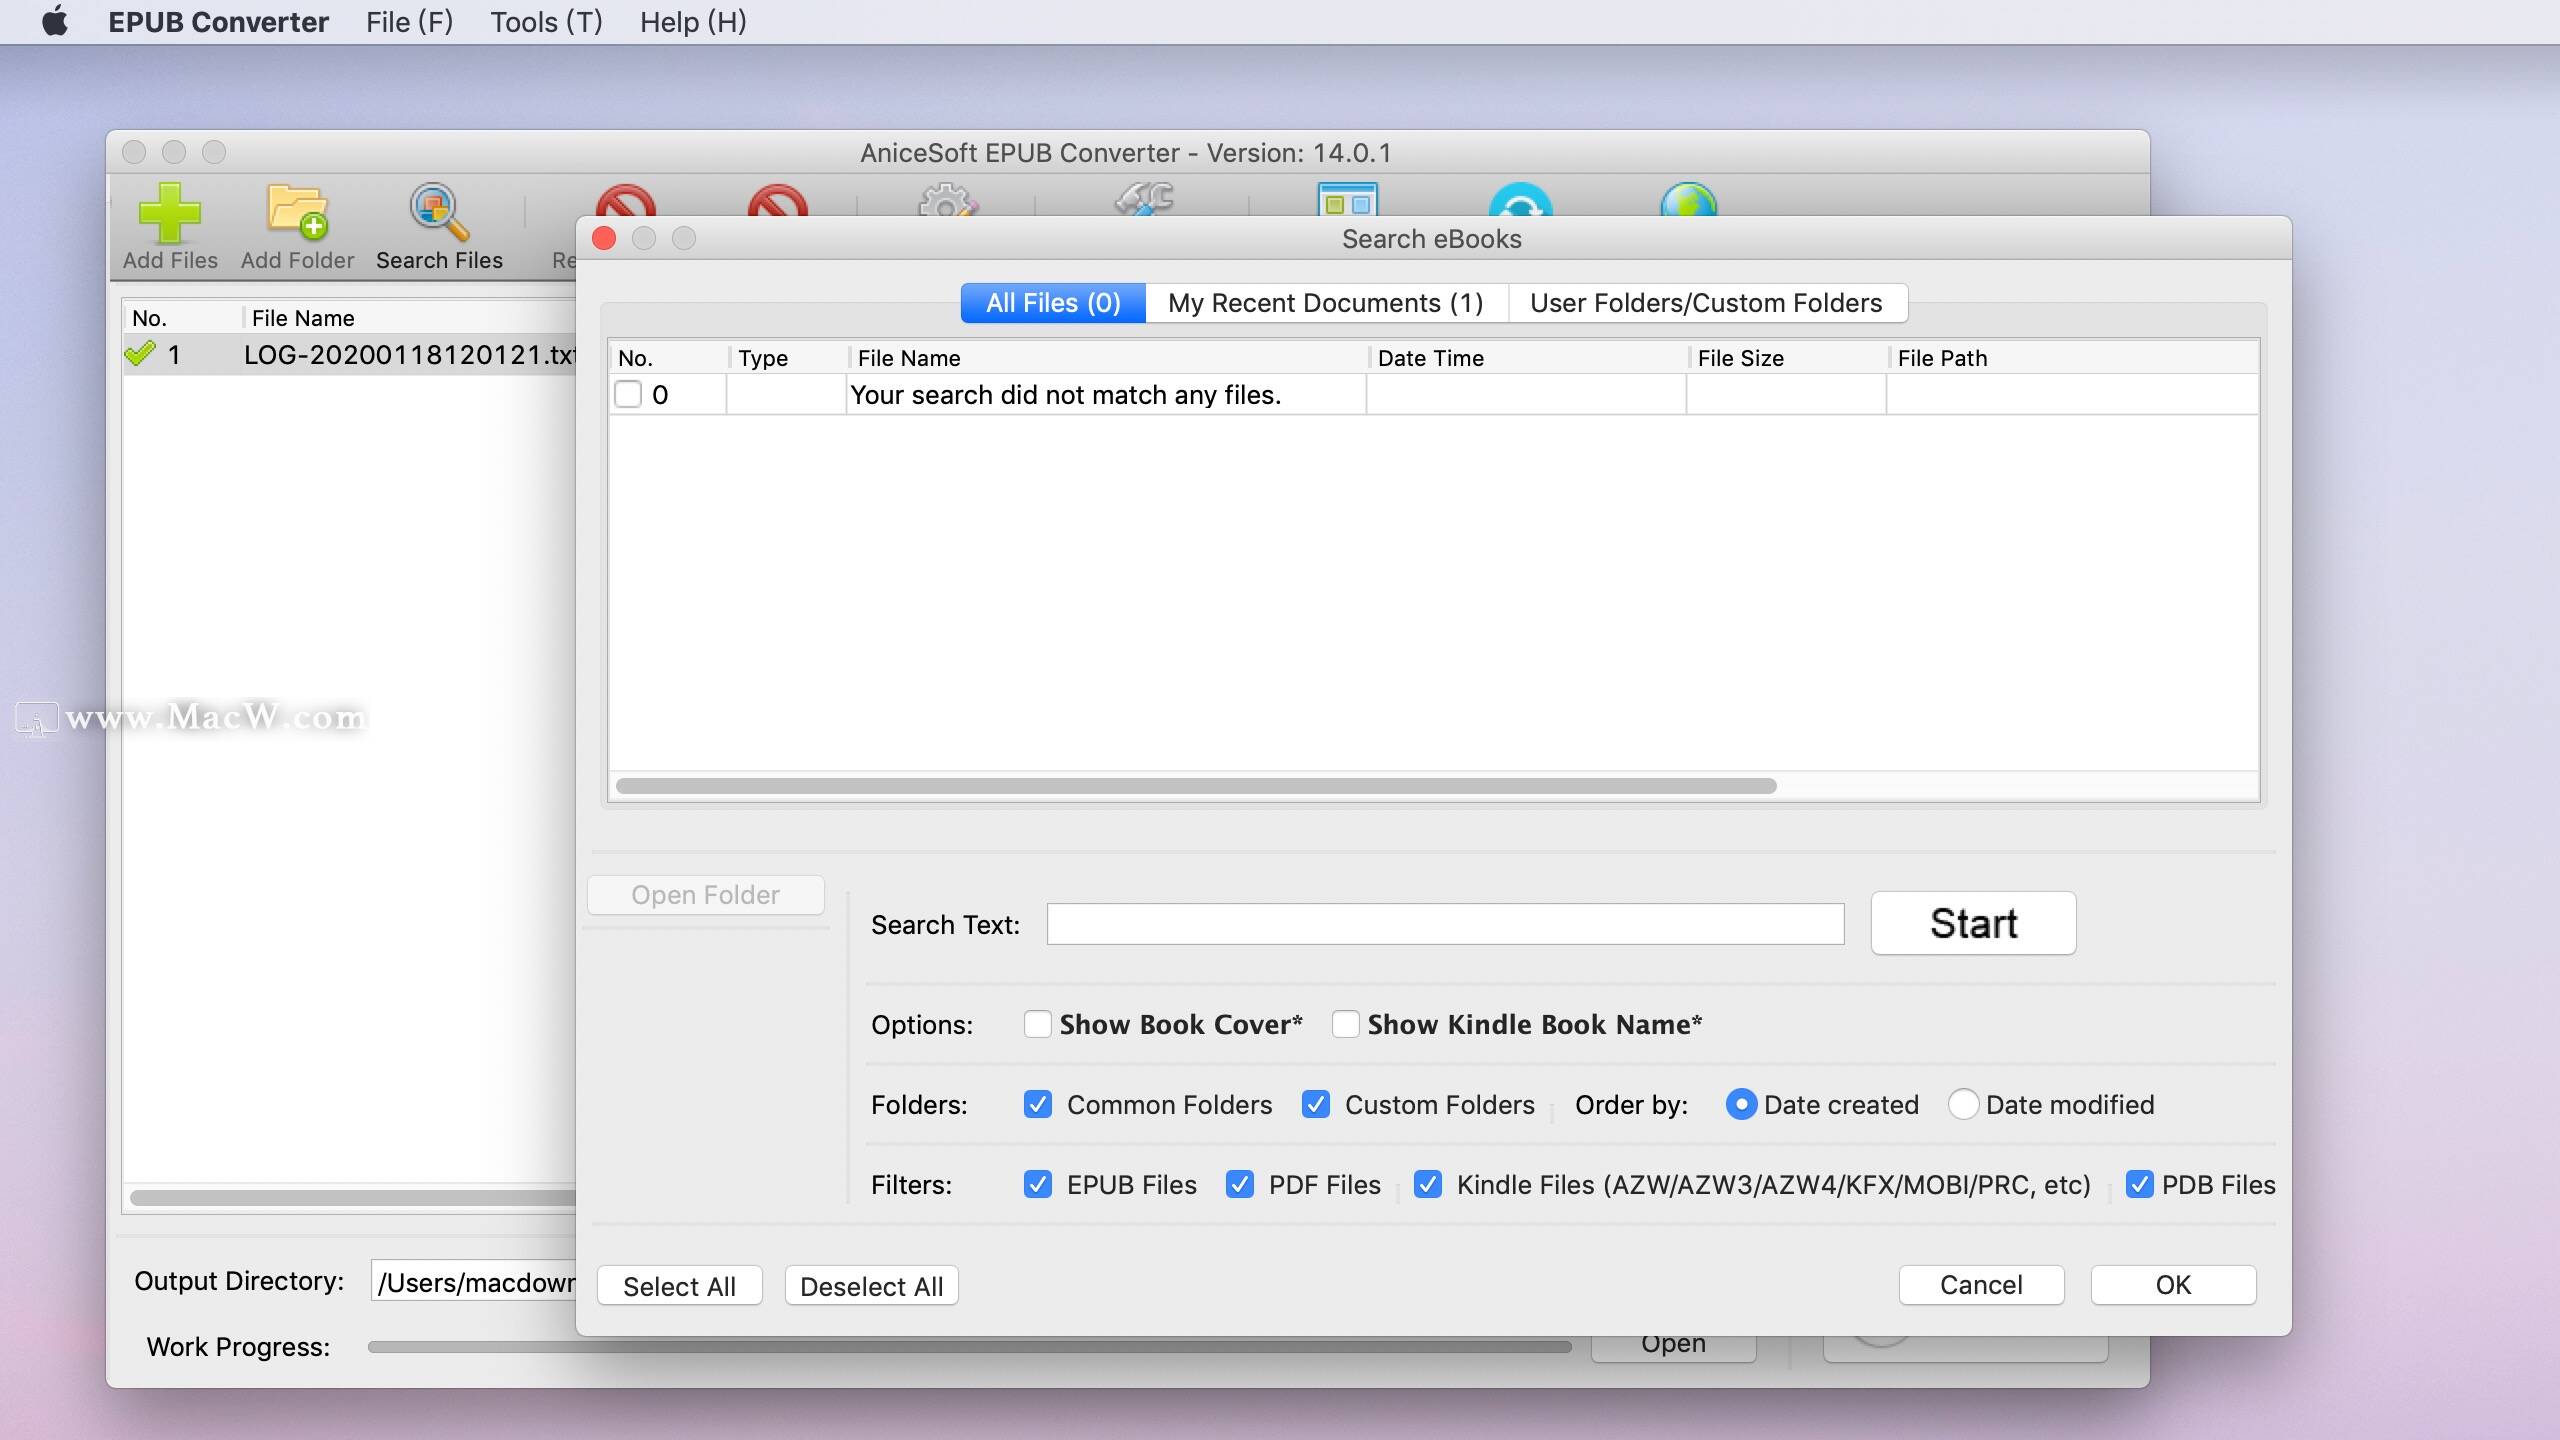Switch to My Recent Documents tab

point(1326,302)
